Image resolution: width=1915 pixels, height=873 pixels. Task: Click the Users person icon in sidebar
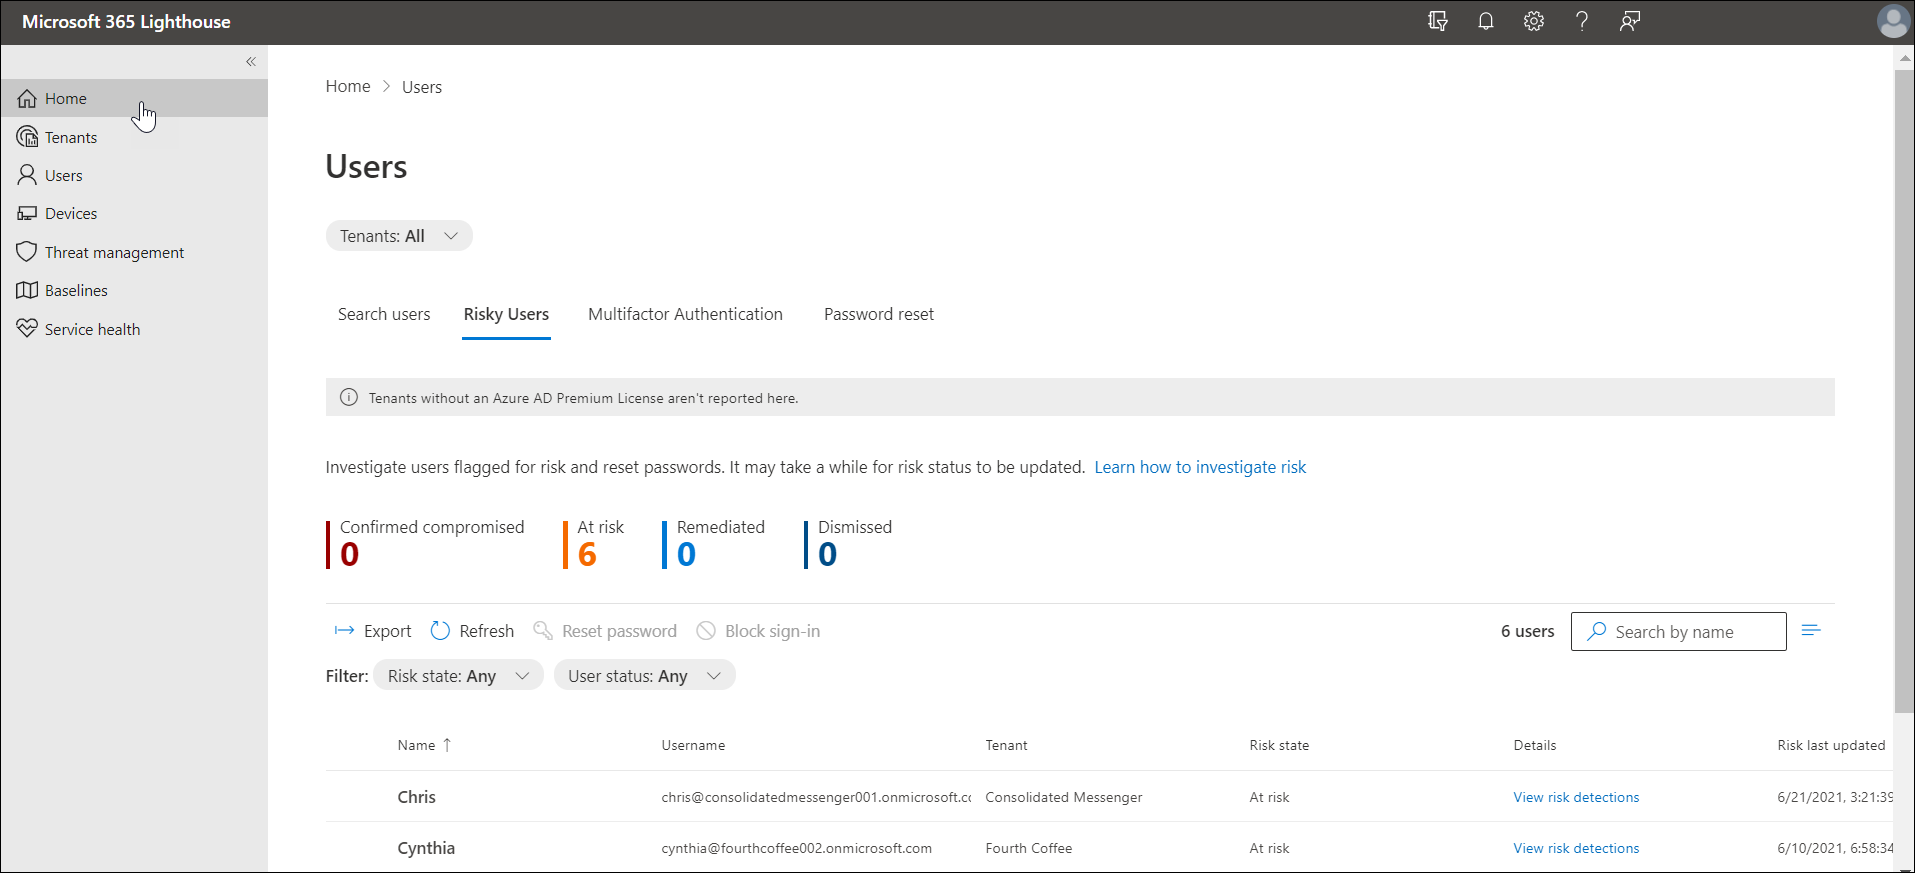[27, 175]
